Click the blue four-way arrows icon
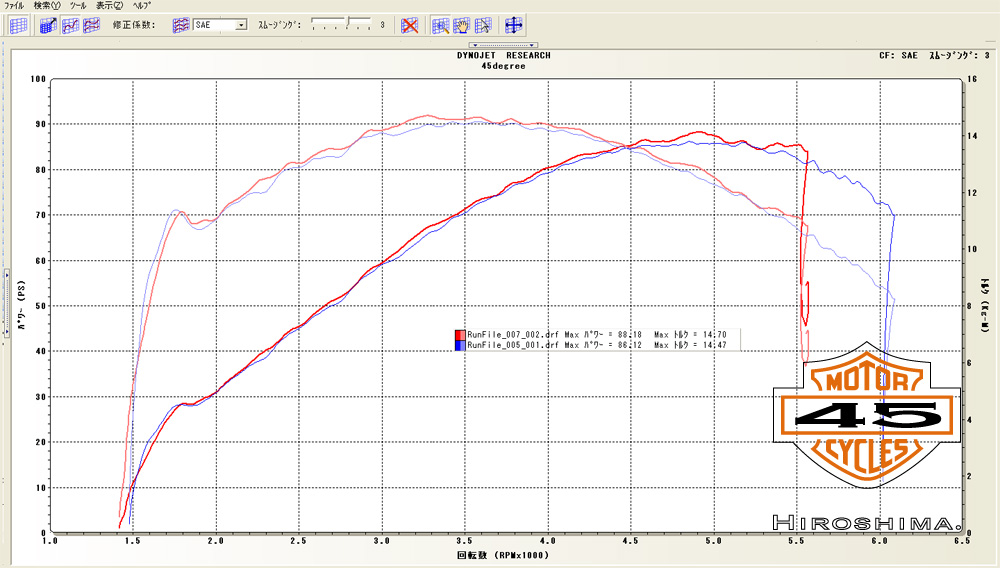 514,25
